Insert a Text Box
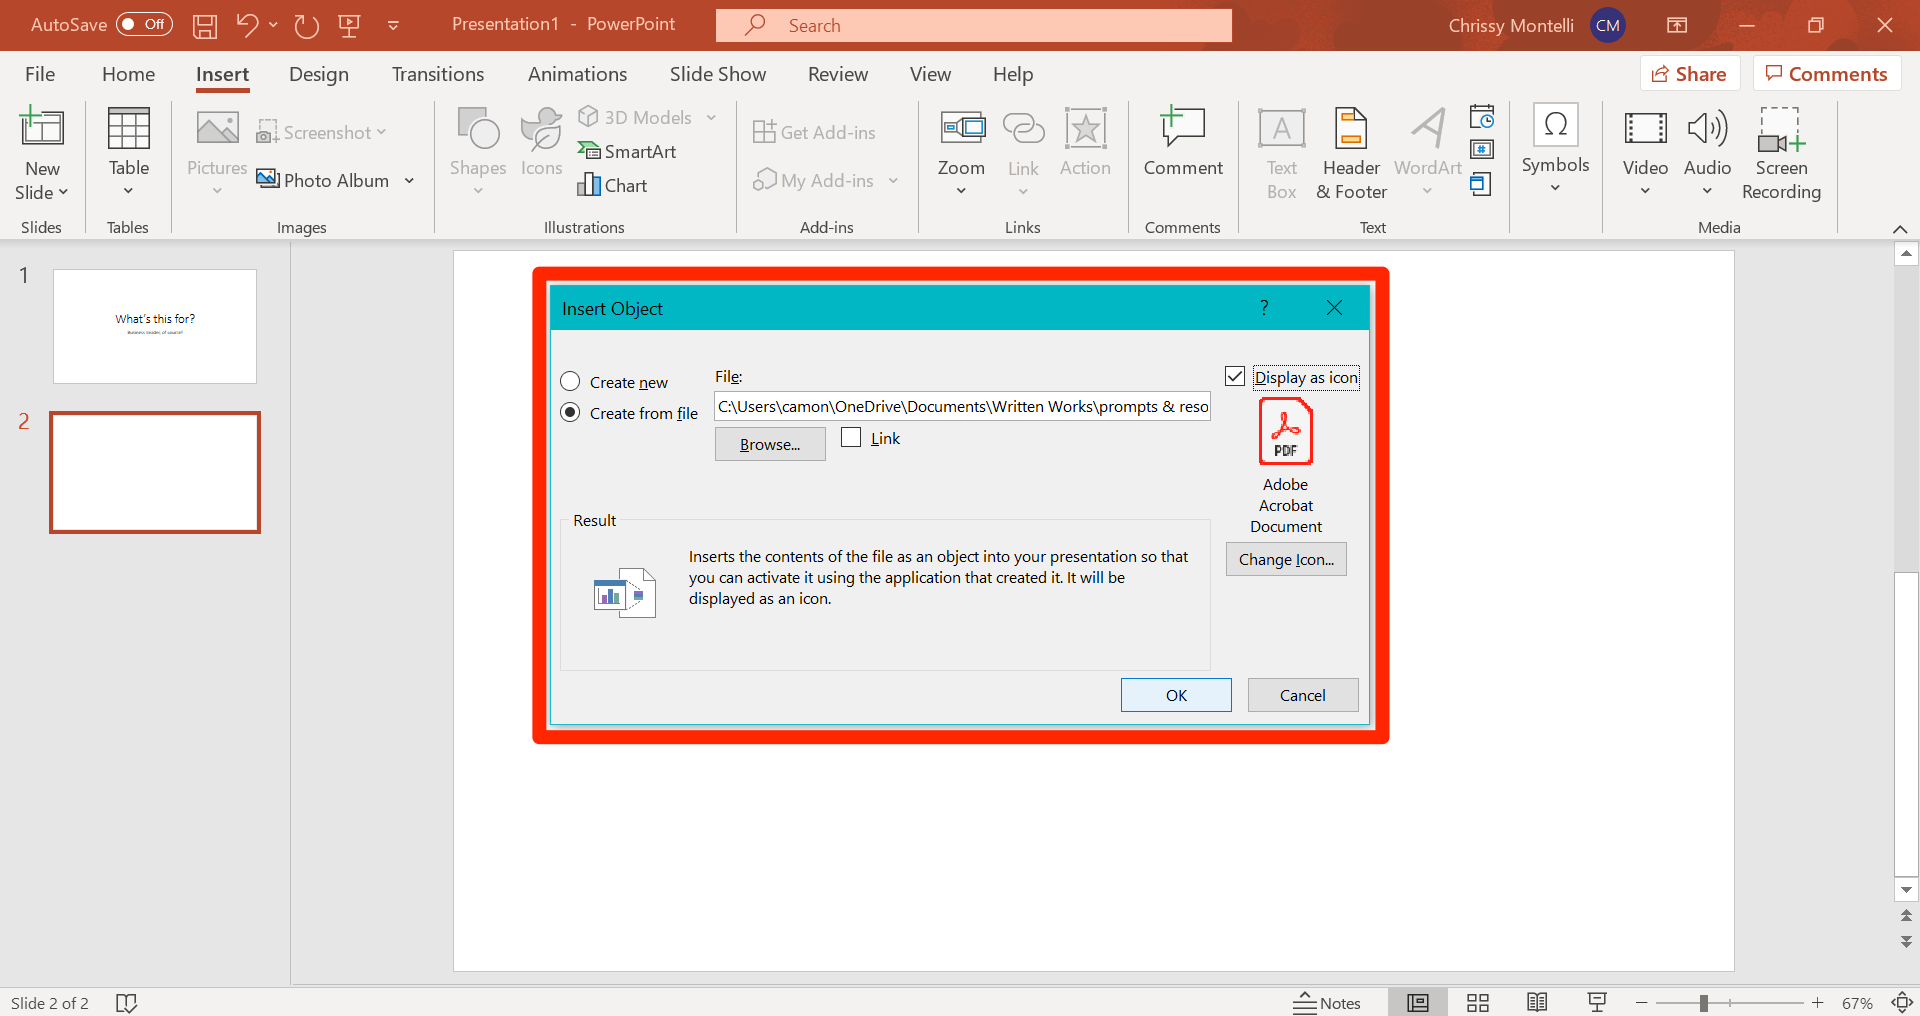Screen dimensions: 1920x1016 [1281, 155]
